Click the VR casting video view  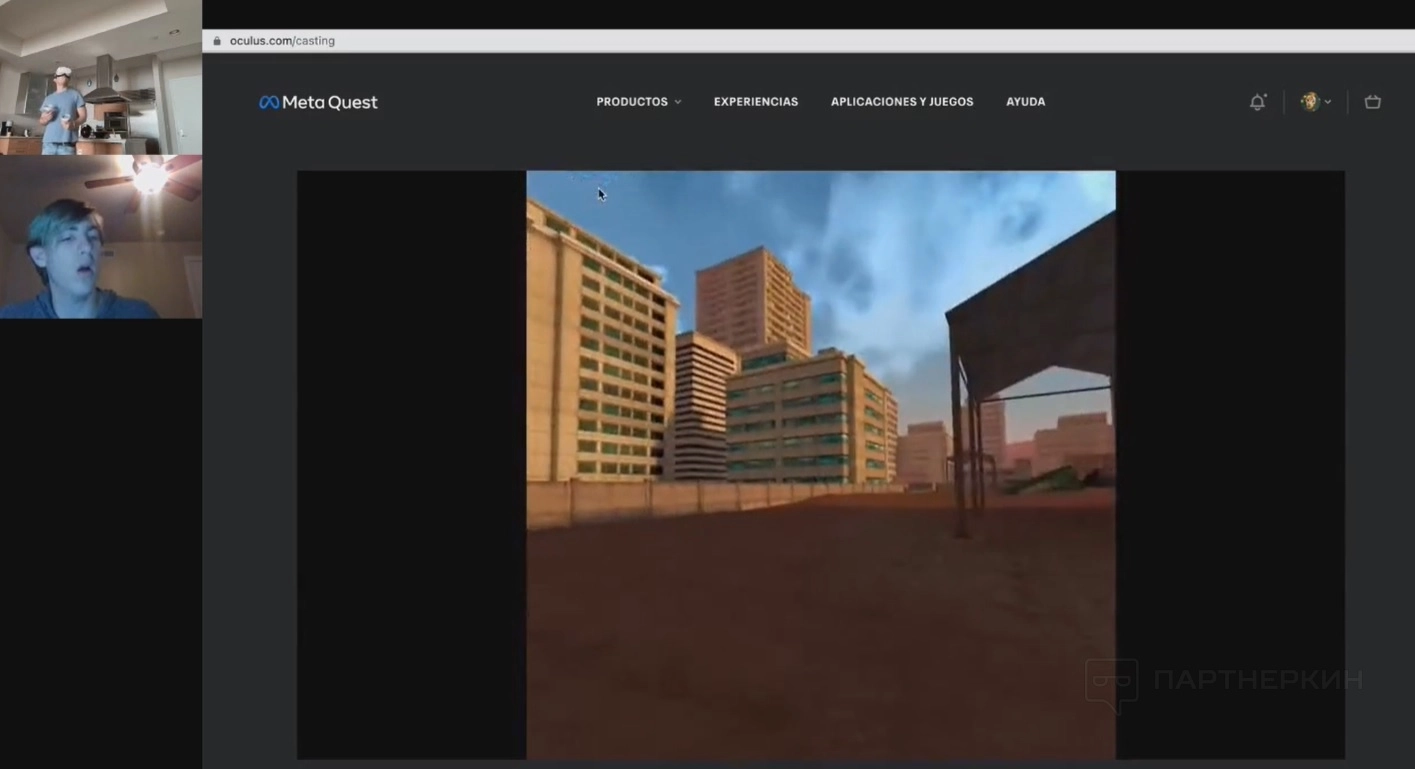820,464
